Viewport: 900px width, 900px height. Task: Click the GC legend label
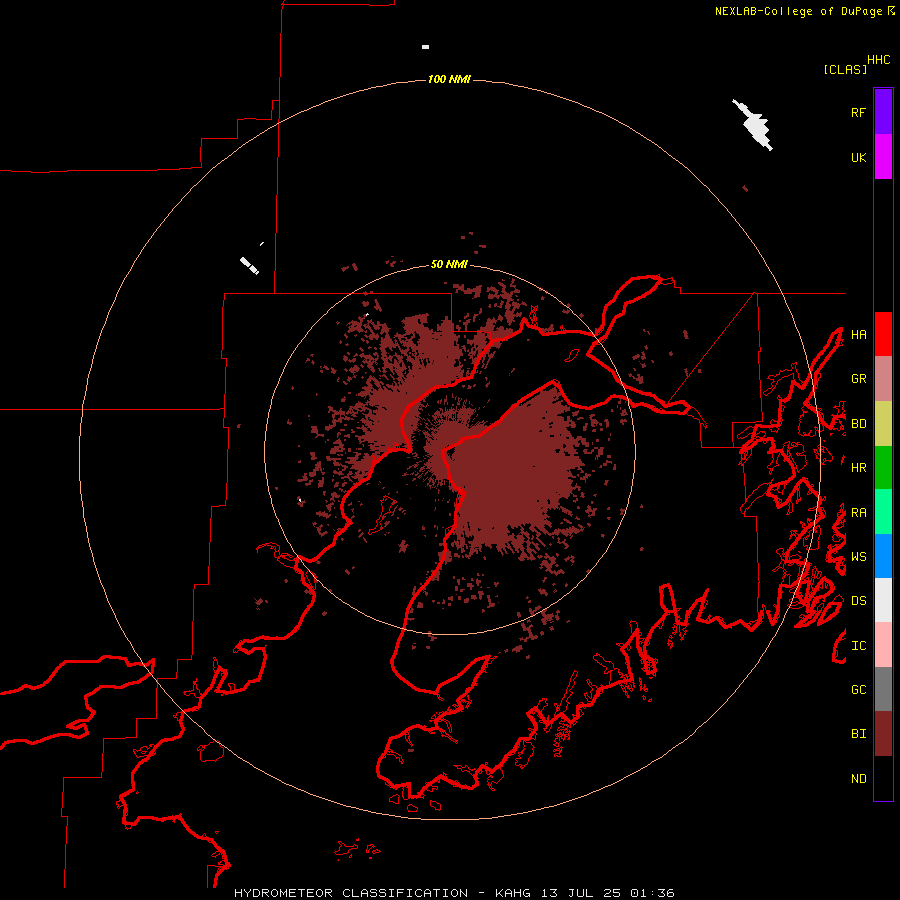[x=858, y=690]
